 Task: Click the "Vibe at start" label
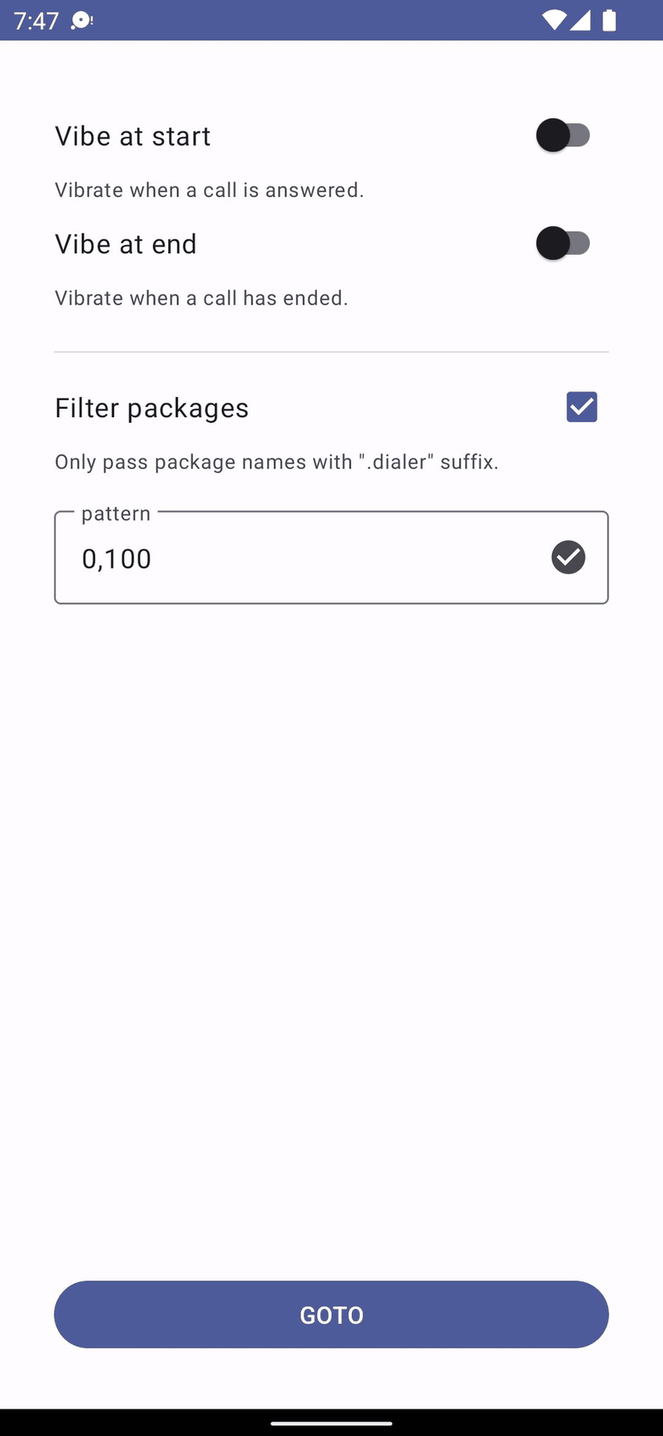133,136
